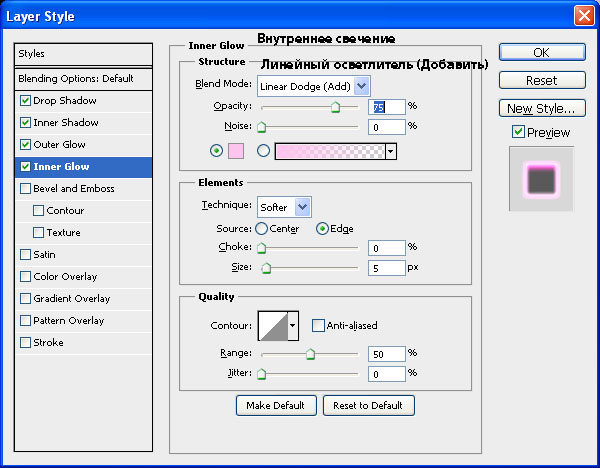This screenshot has width=600, height=468.
Task: Click the Noise slider handle
Action: (262, 127)
